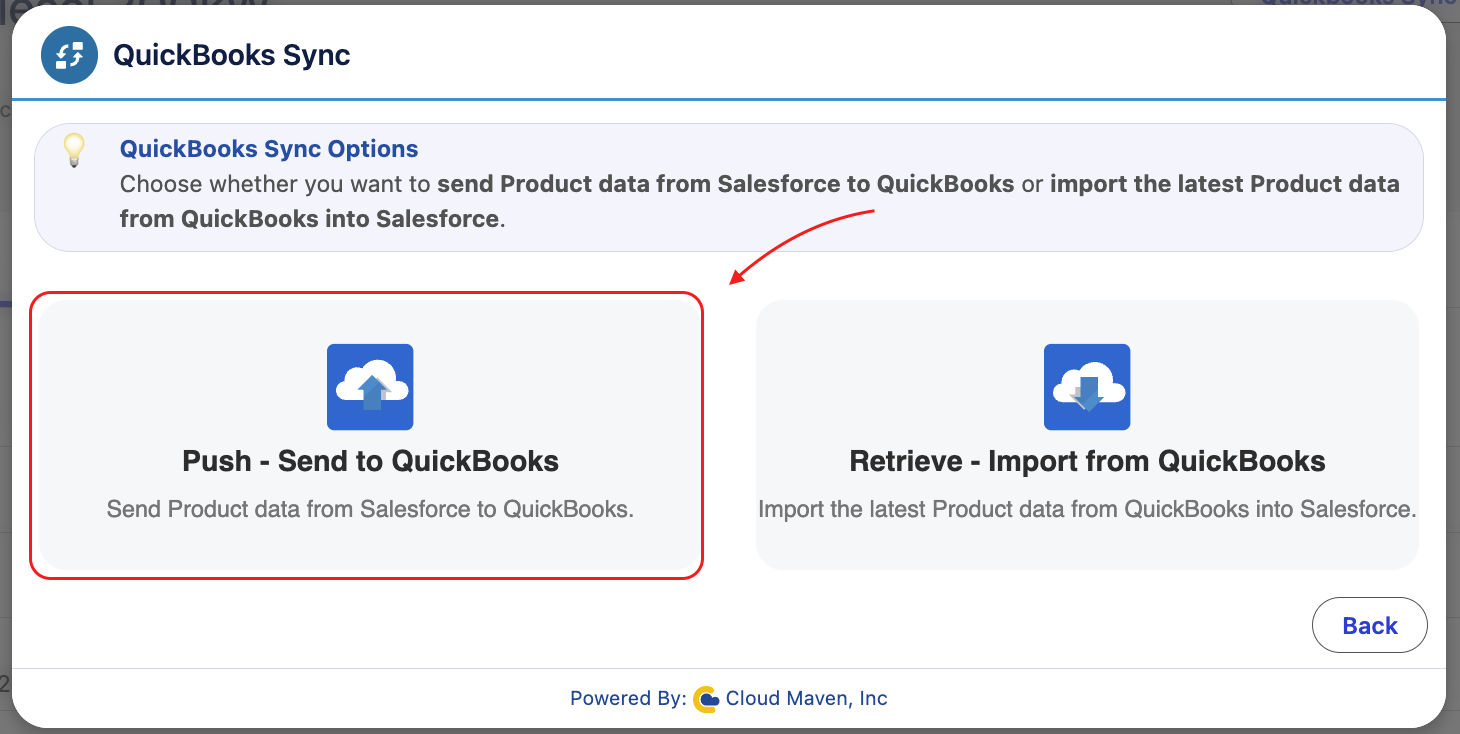Click the bold send Product data phrase
The image size is (1460, 734).
tap(726, 184)
